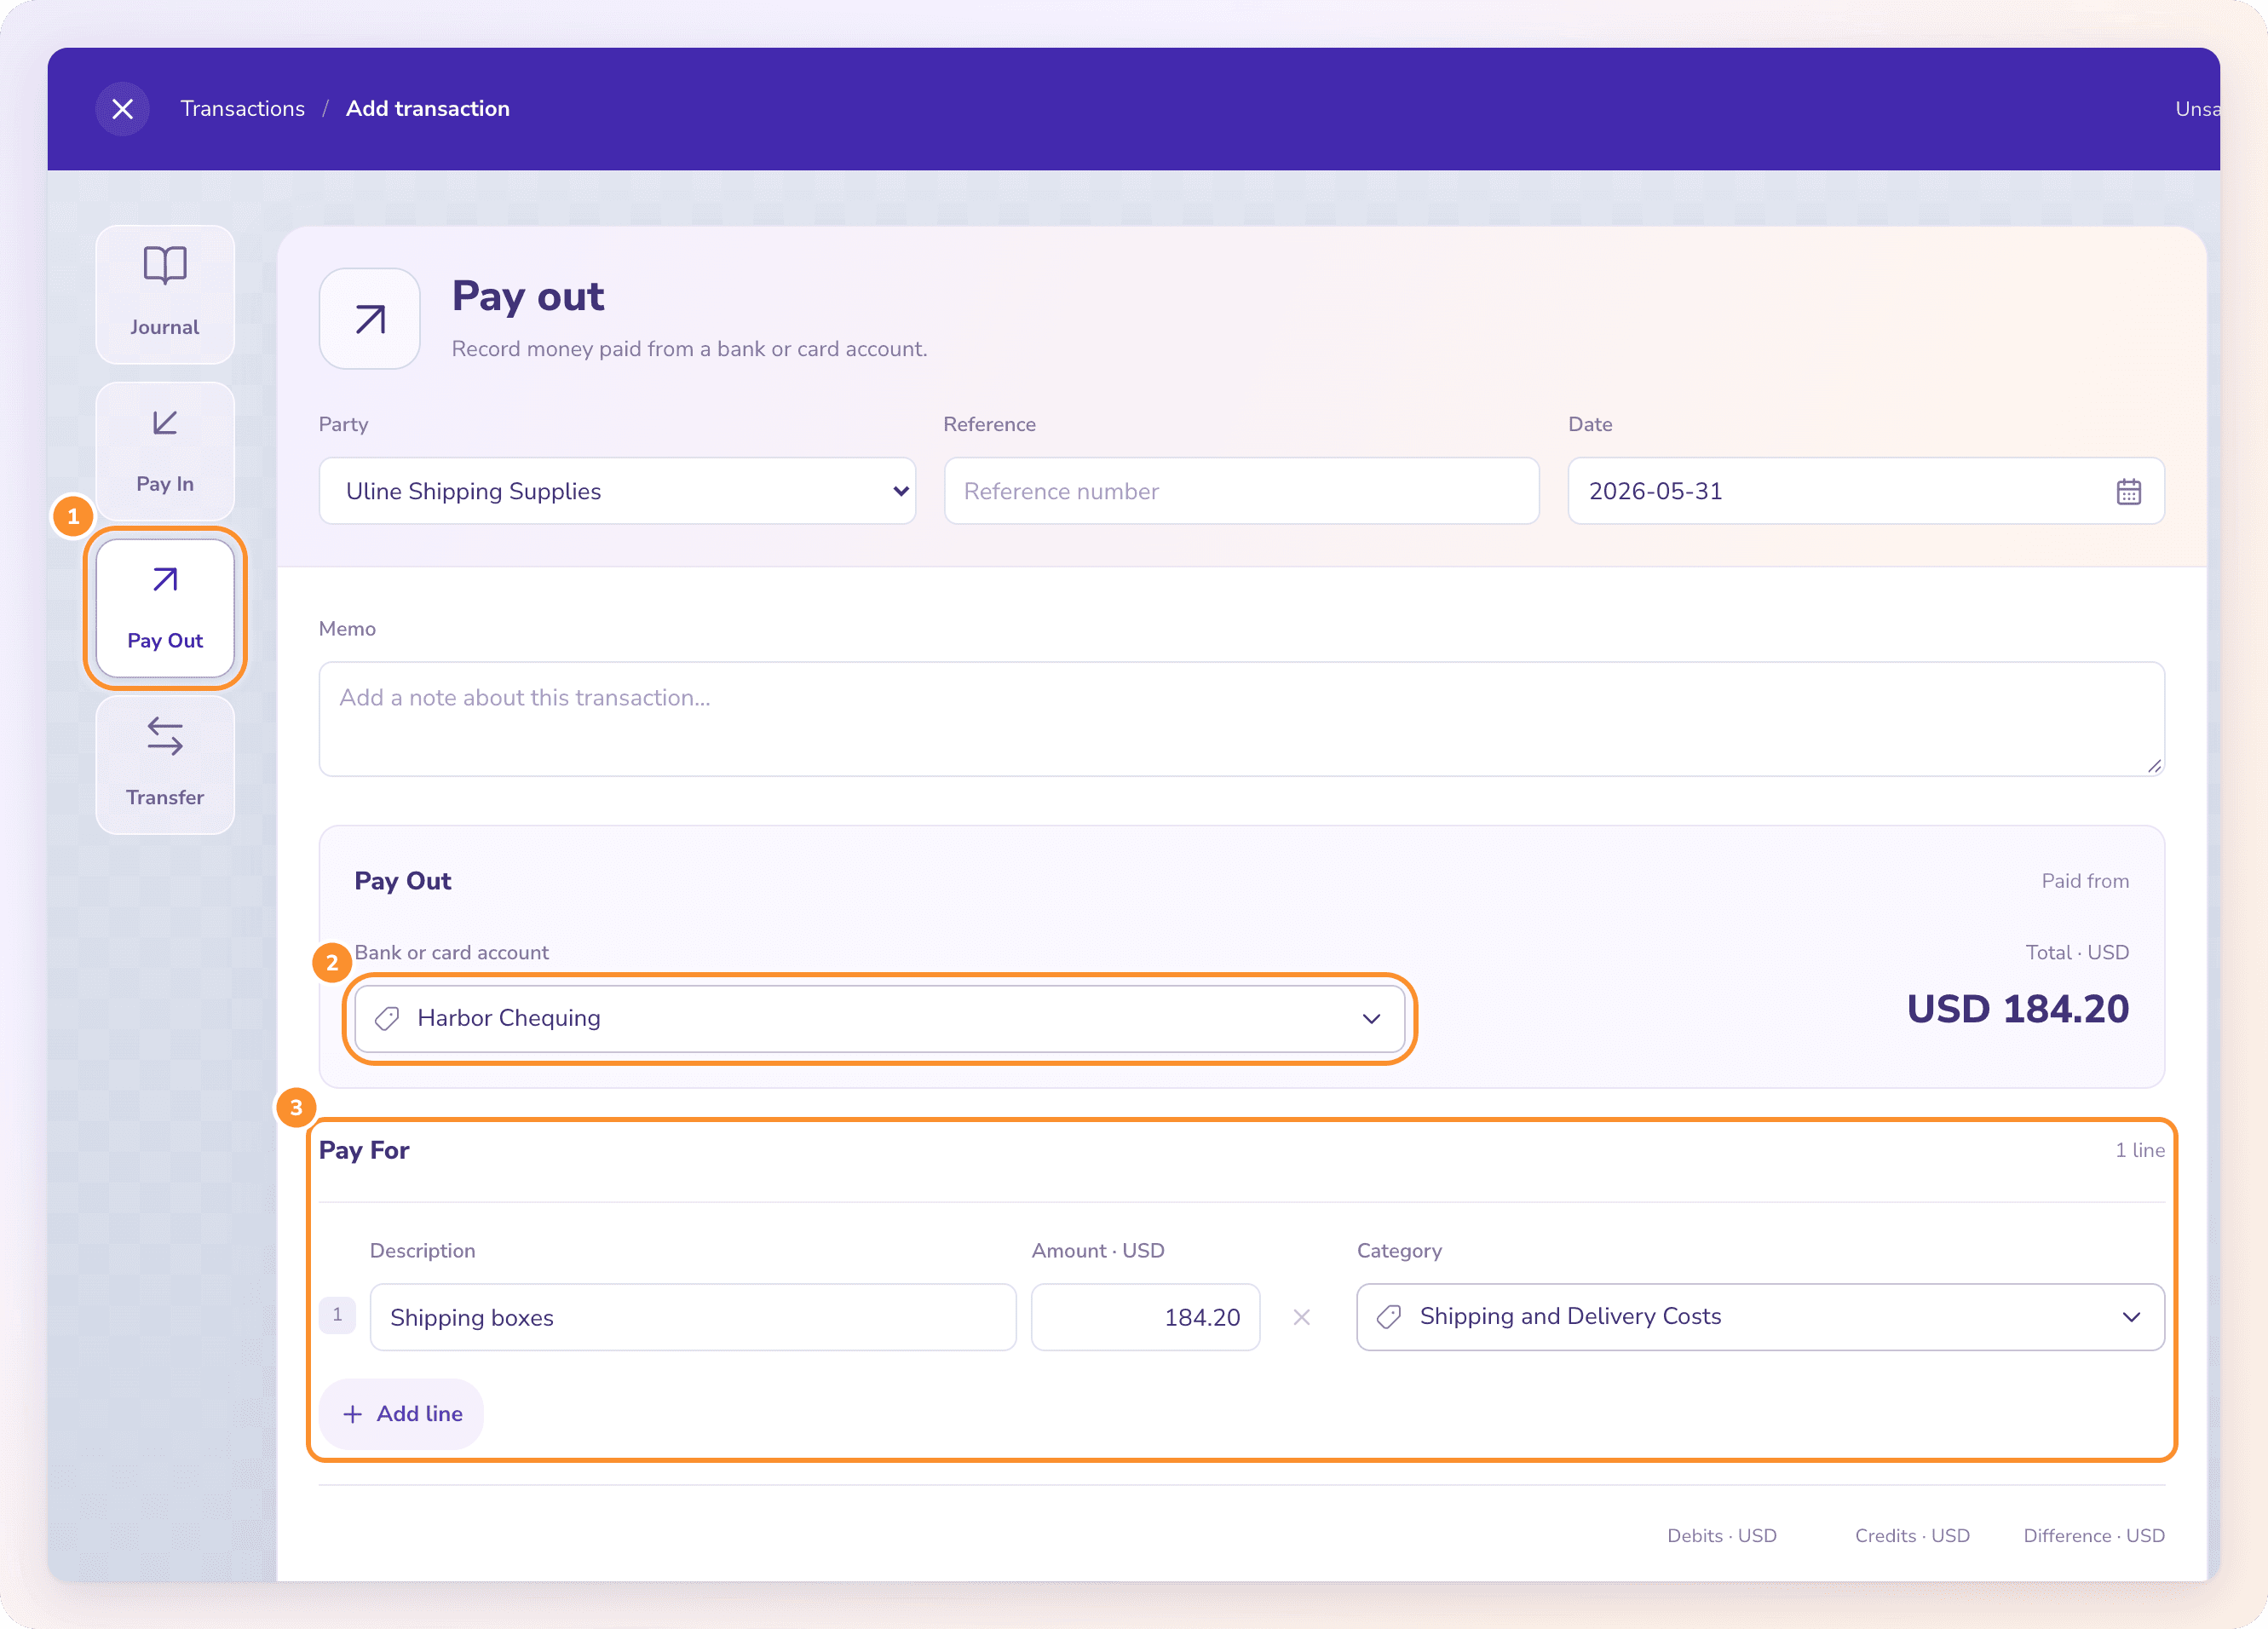Image resolution: width=2268 pixels, height=1629 pixels.
Task: Edit the Shipping boxes description field
Action: (693, 1317)
